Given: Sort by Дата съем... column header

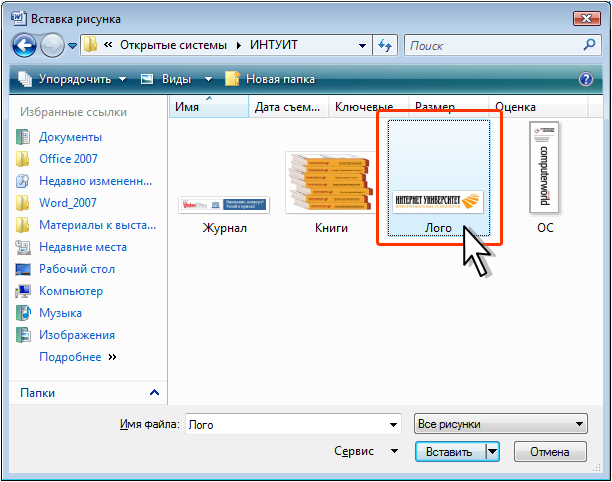Looking at the screenshot, I should pos(288,107).
